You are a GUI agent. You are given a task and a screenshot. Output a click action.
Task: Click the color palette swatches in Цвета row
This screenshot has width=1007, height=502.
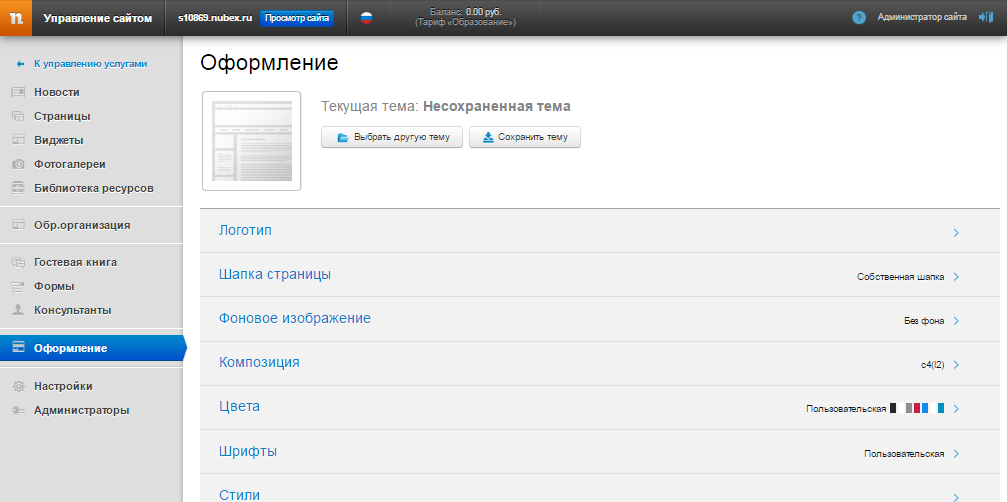pyautogui.click(x=917, y=408)
